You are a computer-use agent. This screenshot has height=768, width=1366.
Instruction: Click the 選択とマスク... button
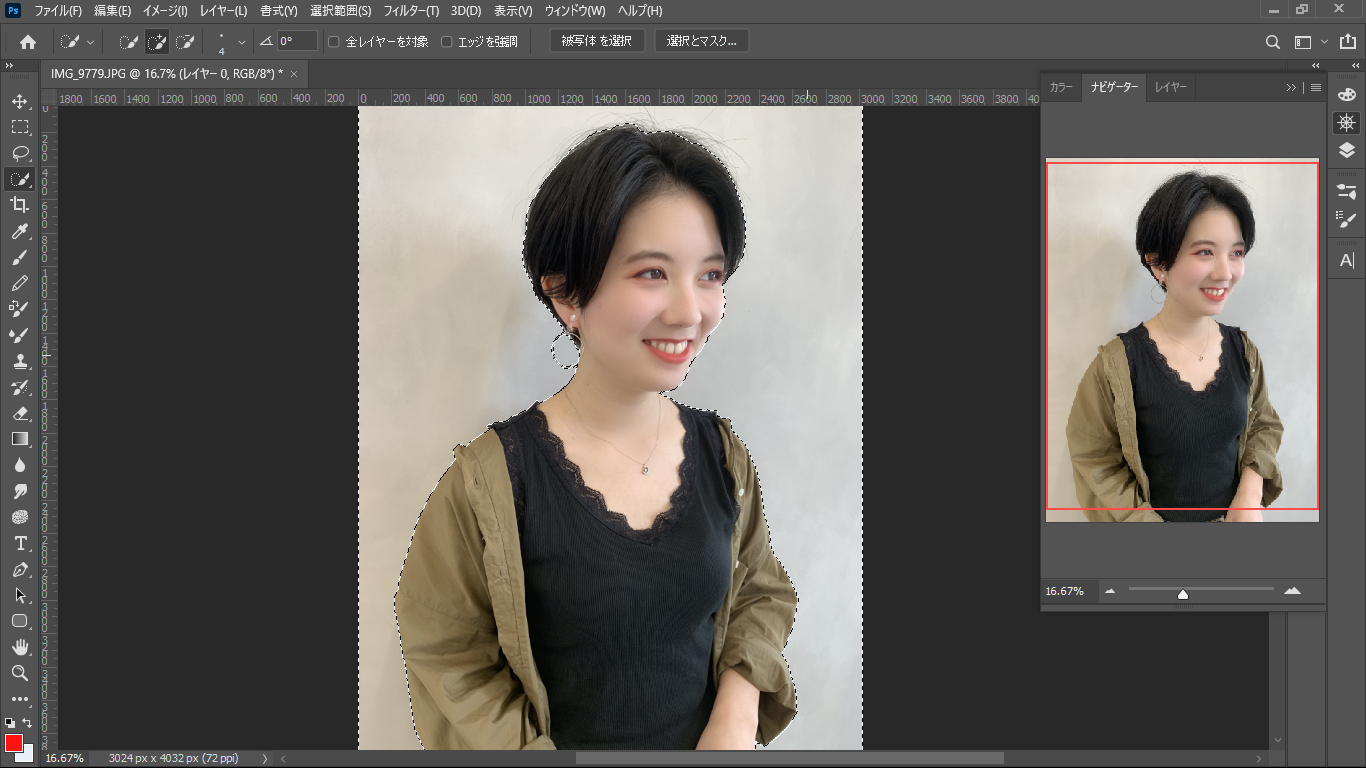(x=701, y=41)
